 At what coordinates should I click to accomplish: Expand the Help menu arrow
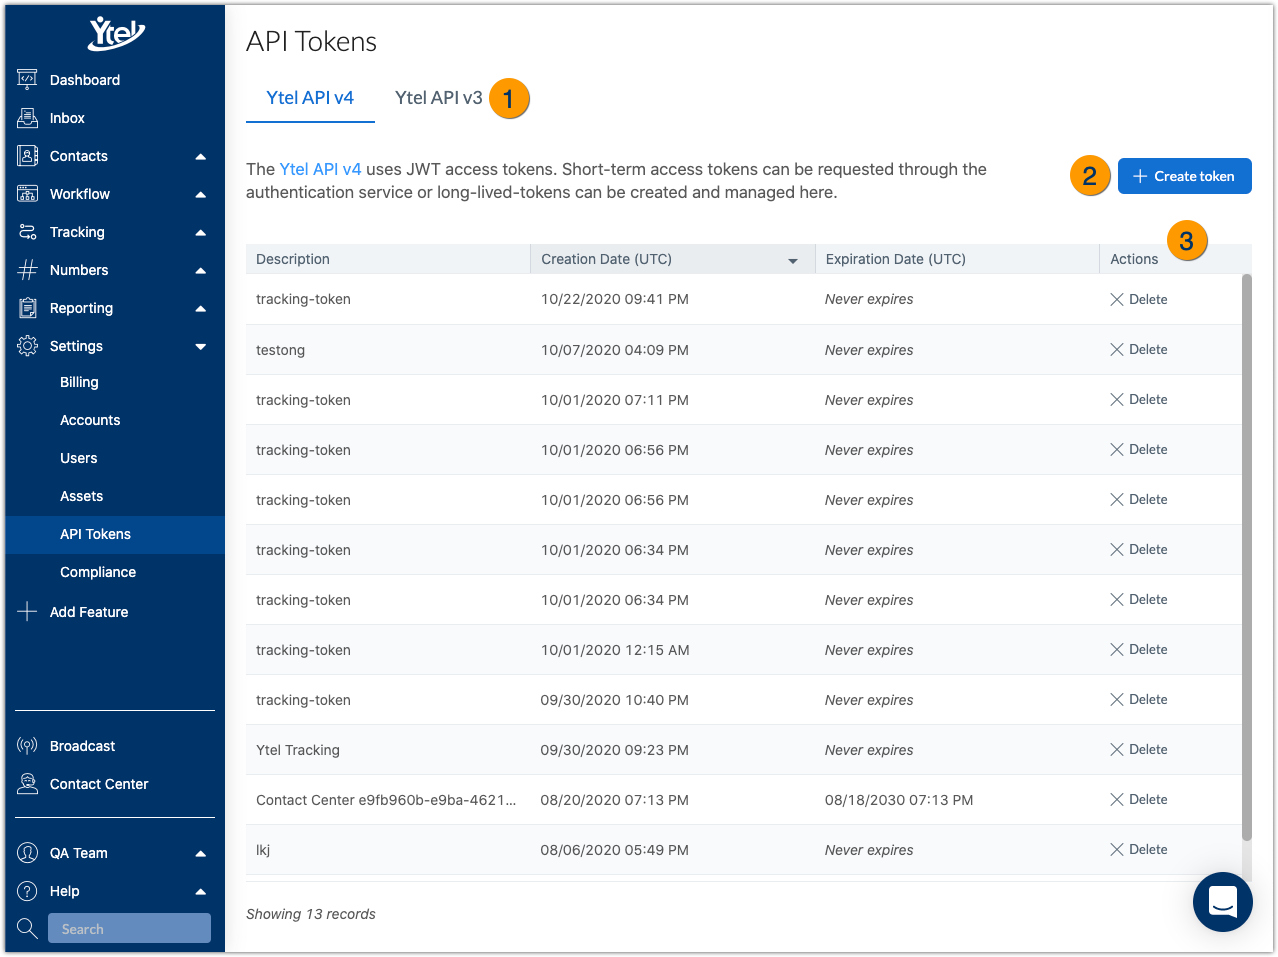[200, 892]
